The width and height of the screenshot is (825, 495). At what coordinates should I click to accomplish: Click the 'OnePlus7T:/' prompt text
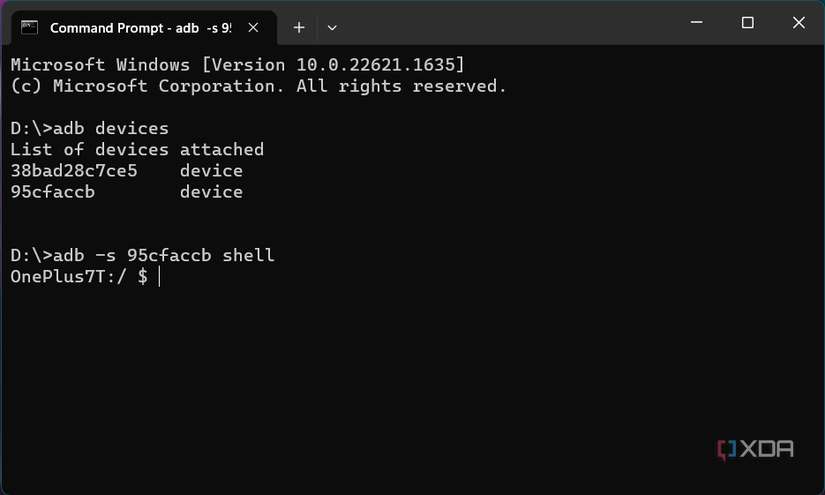tap(68, 277)
